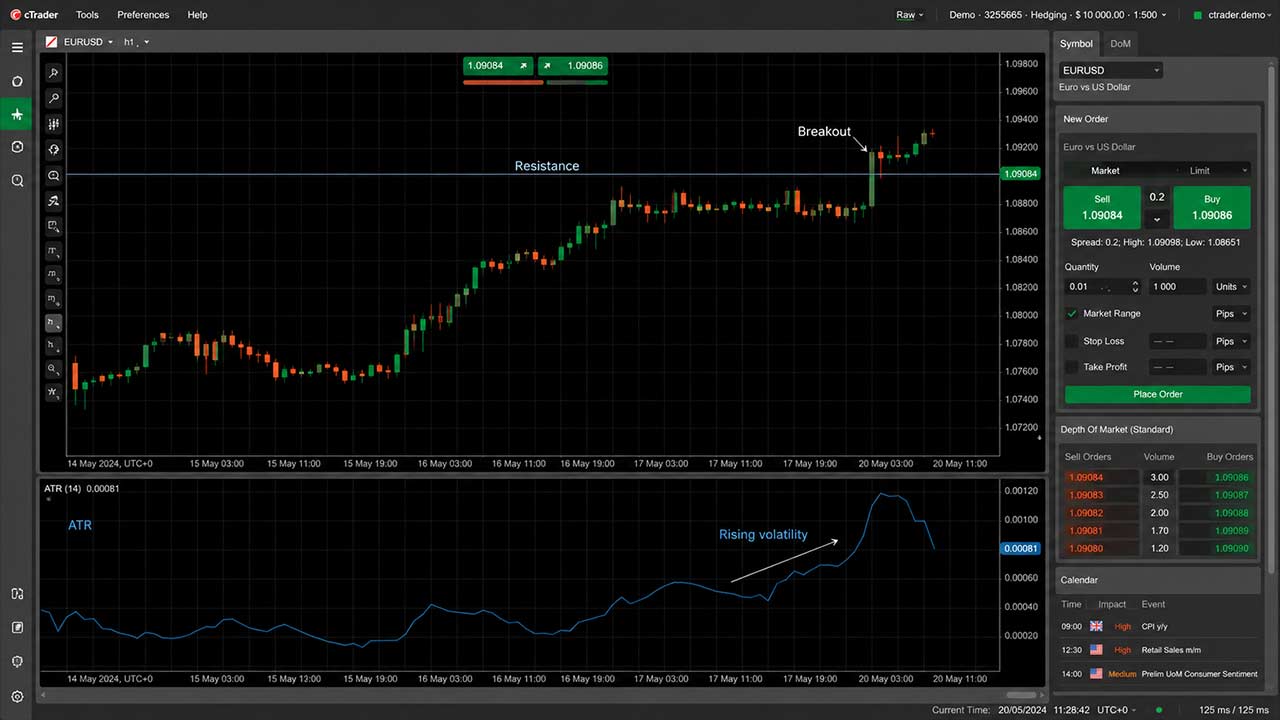This screenshot has width=1280, height=720.
Task: Click the star-shaped icon ending chart toolbar
Action: [x=54, y=392]
